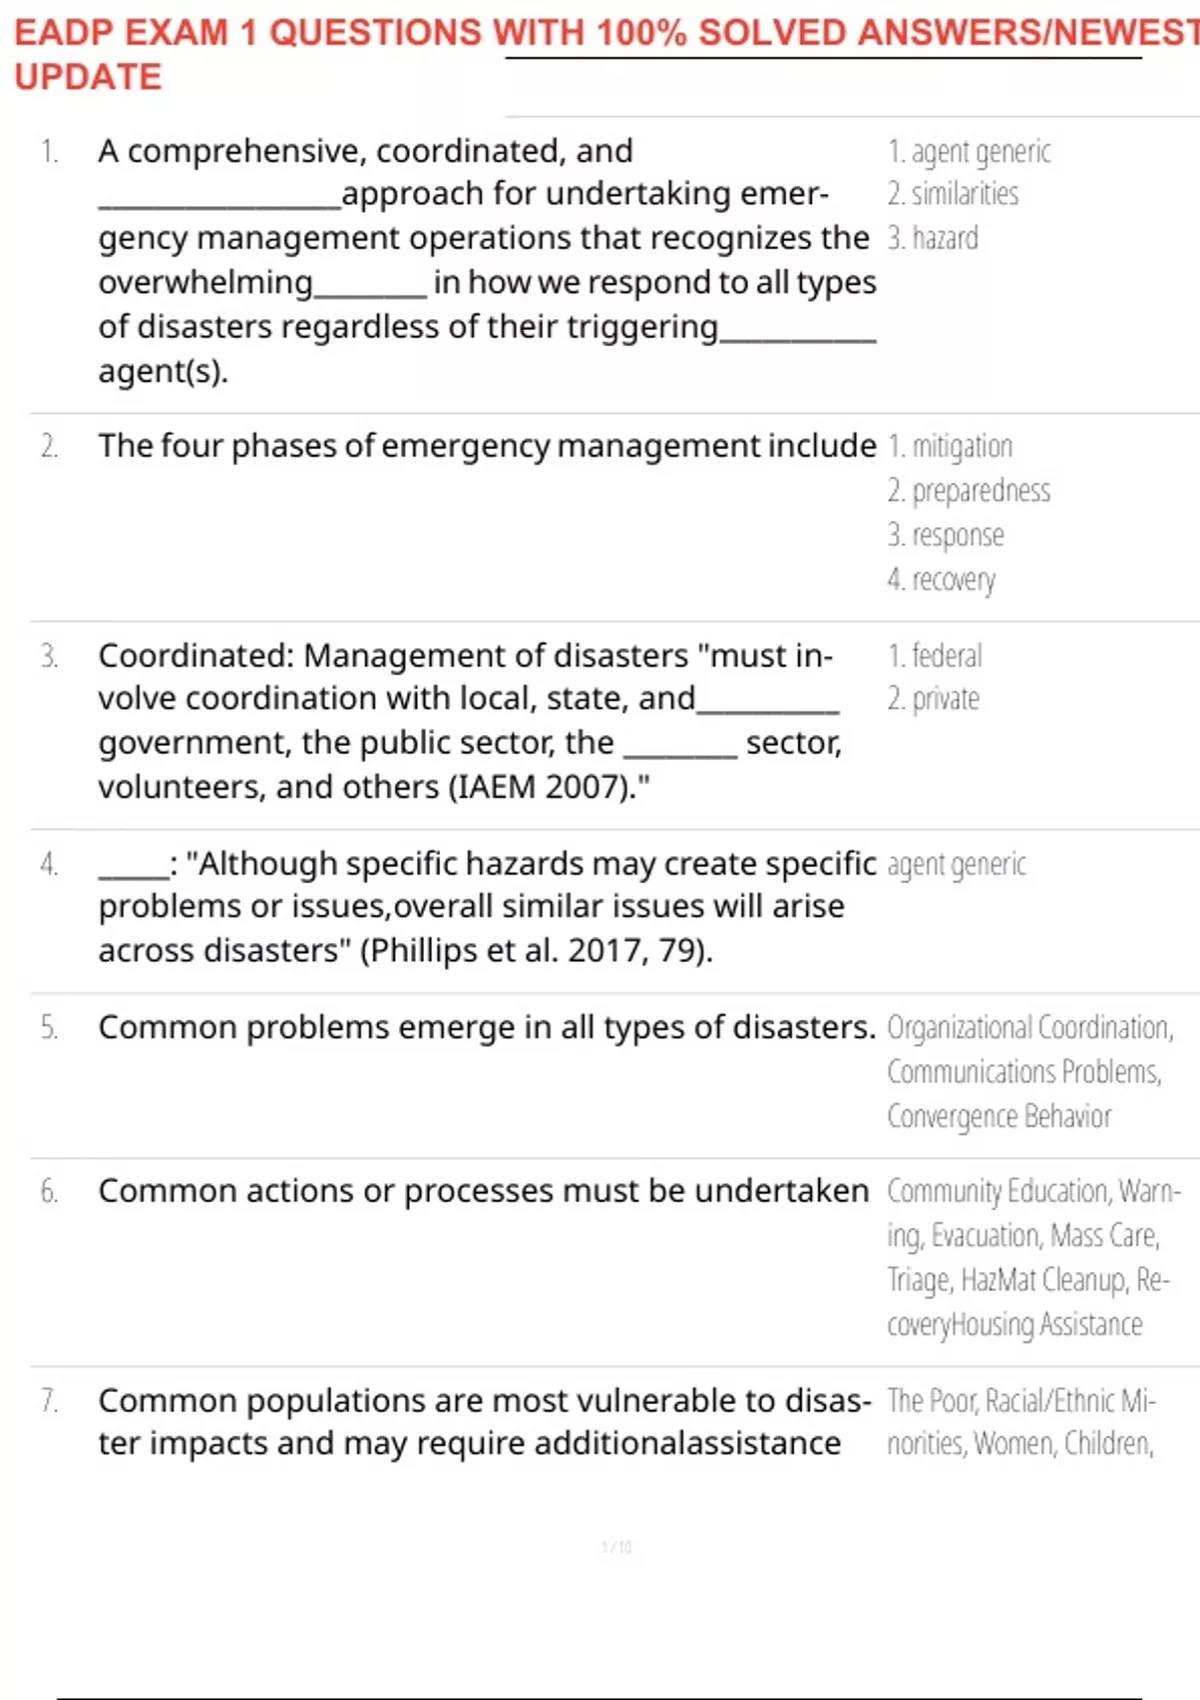Image resolution: width=1200 pixels, height=1700 pixels.
Task: Click the 'preparedness' answer
Action: pyautogui.click(x=969, y=491)
